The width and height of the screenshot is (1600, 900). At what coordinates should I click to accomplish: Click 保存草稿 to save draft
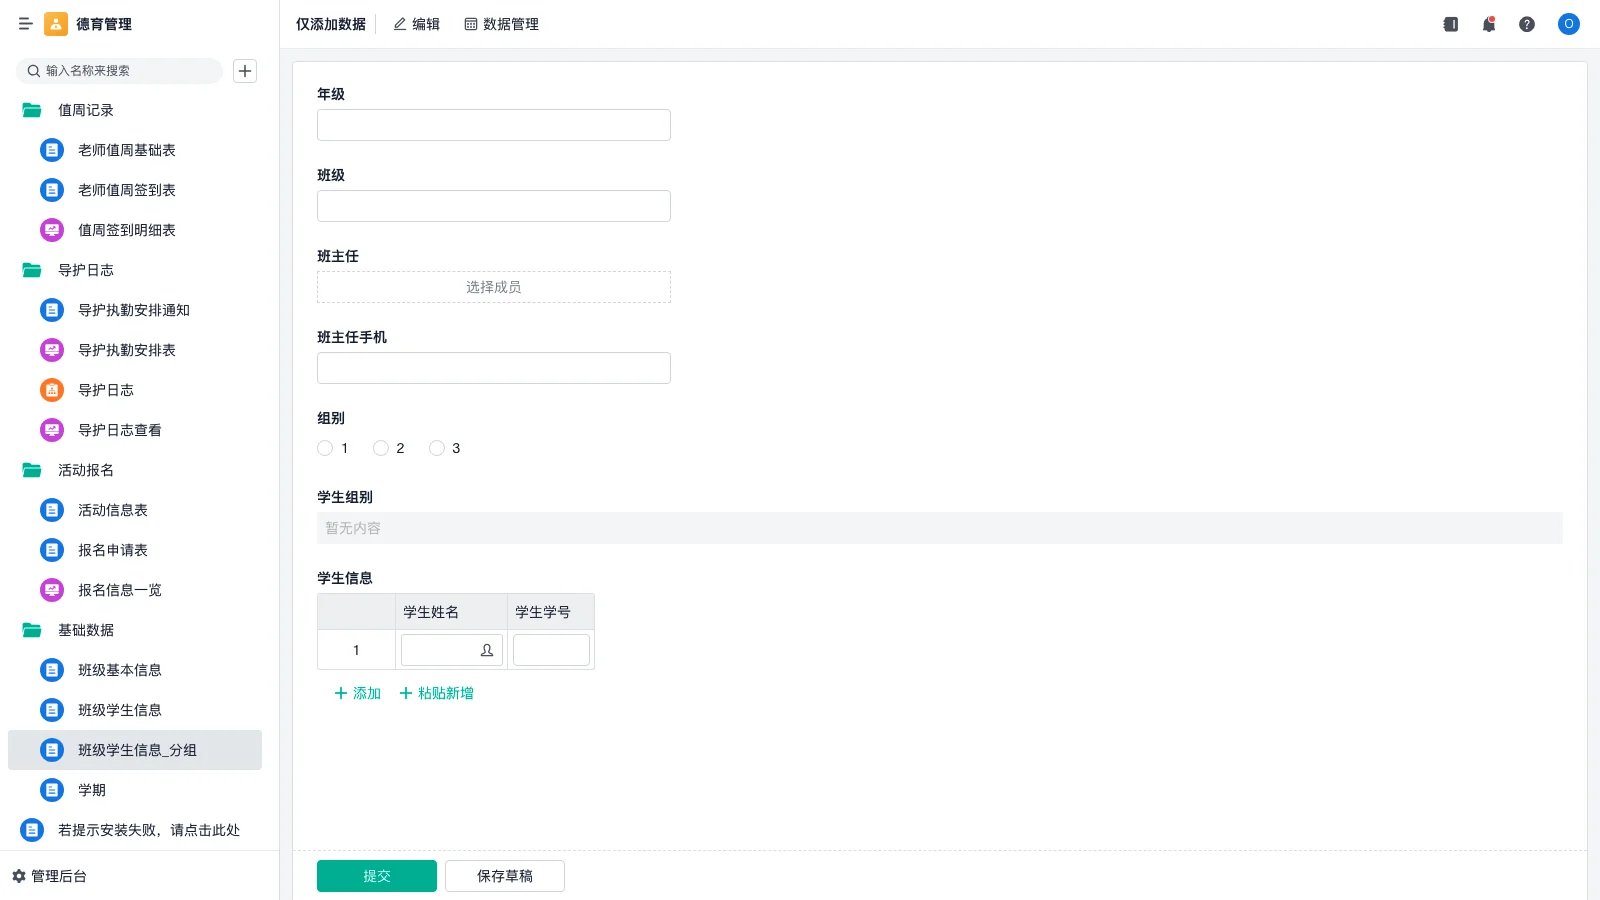pos(505,875)
